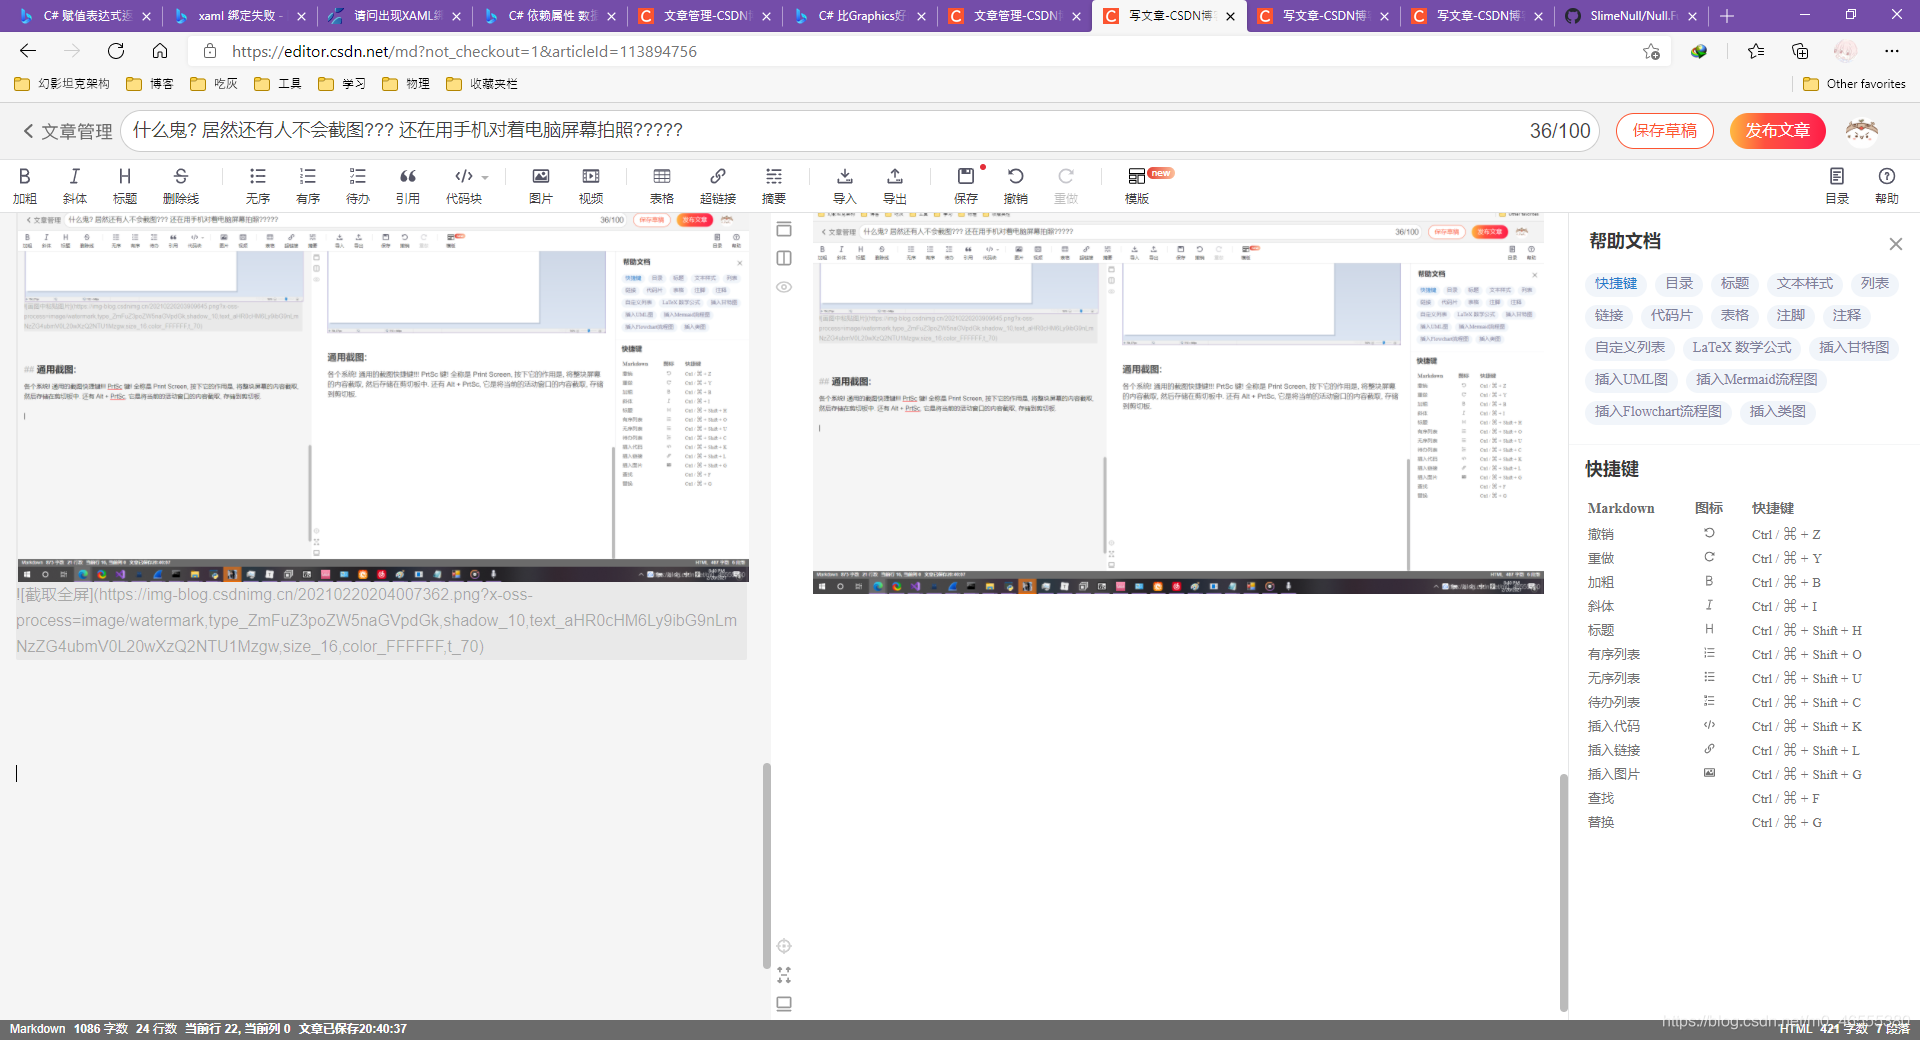The height and width of the screenshot is (1040, 1920).
Task: Insert a heading with 标题 toolbar icon
Action: pos(125,186)
